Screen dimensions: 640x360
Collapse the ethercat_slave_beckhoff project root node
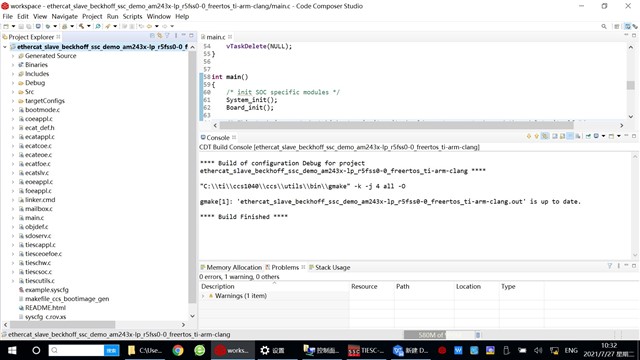(5, 47)
